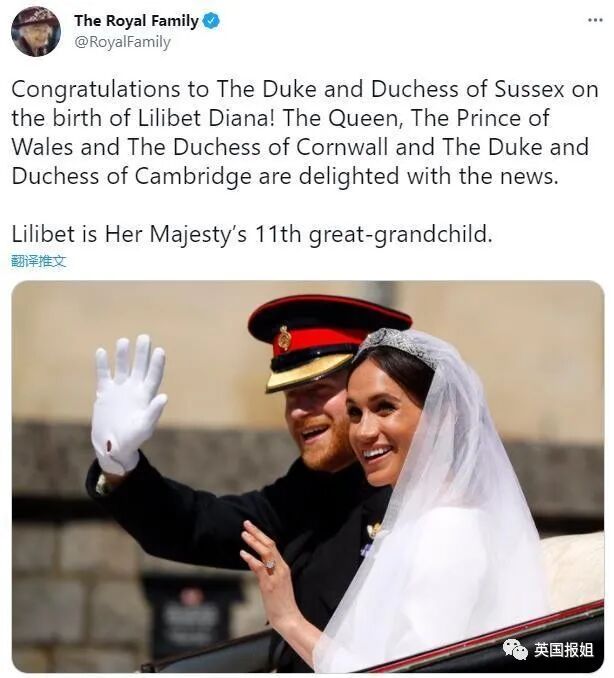Open the attached wedding carriage photo
The image size is (614, 678).
307,477
